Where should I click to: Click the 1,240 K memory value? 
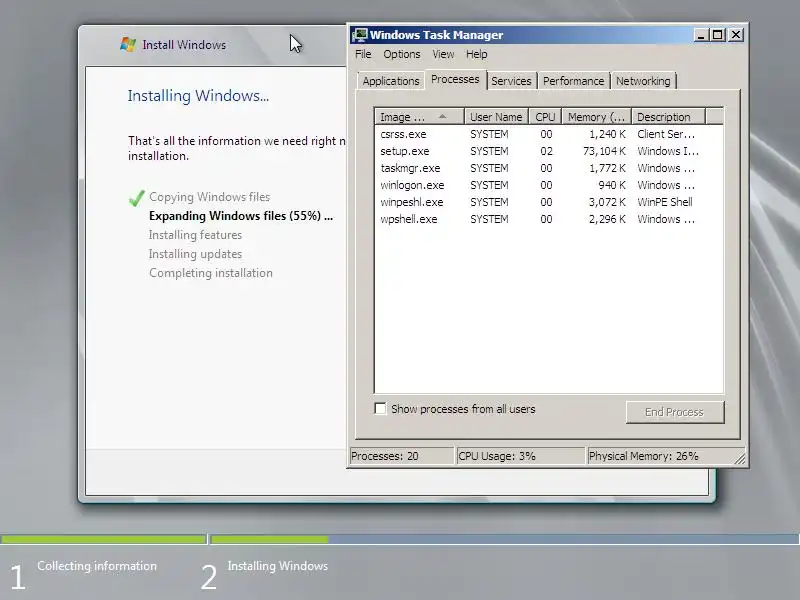click(x=607, y=134)
